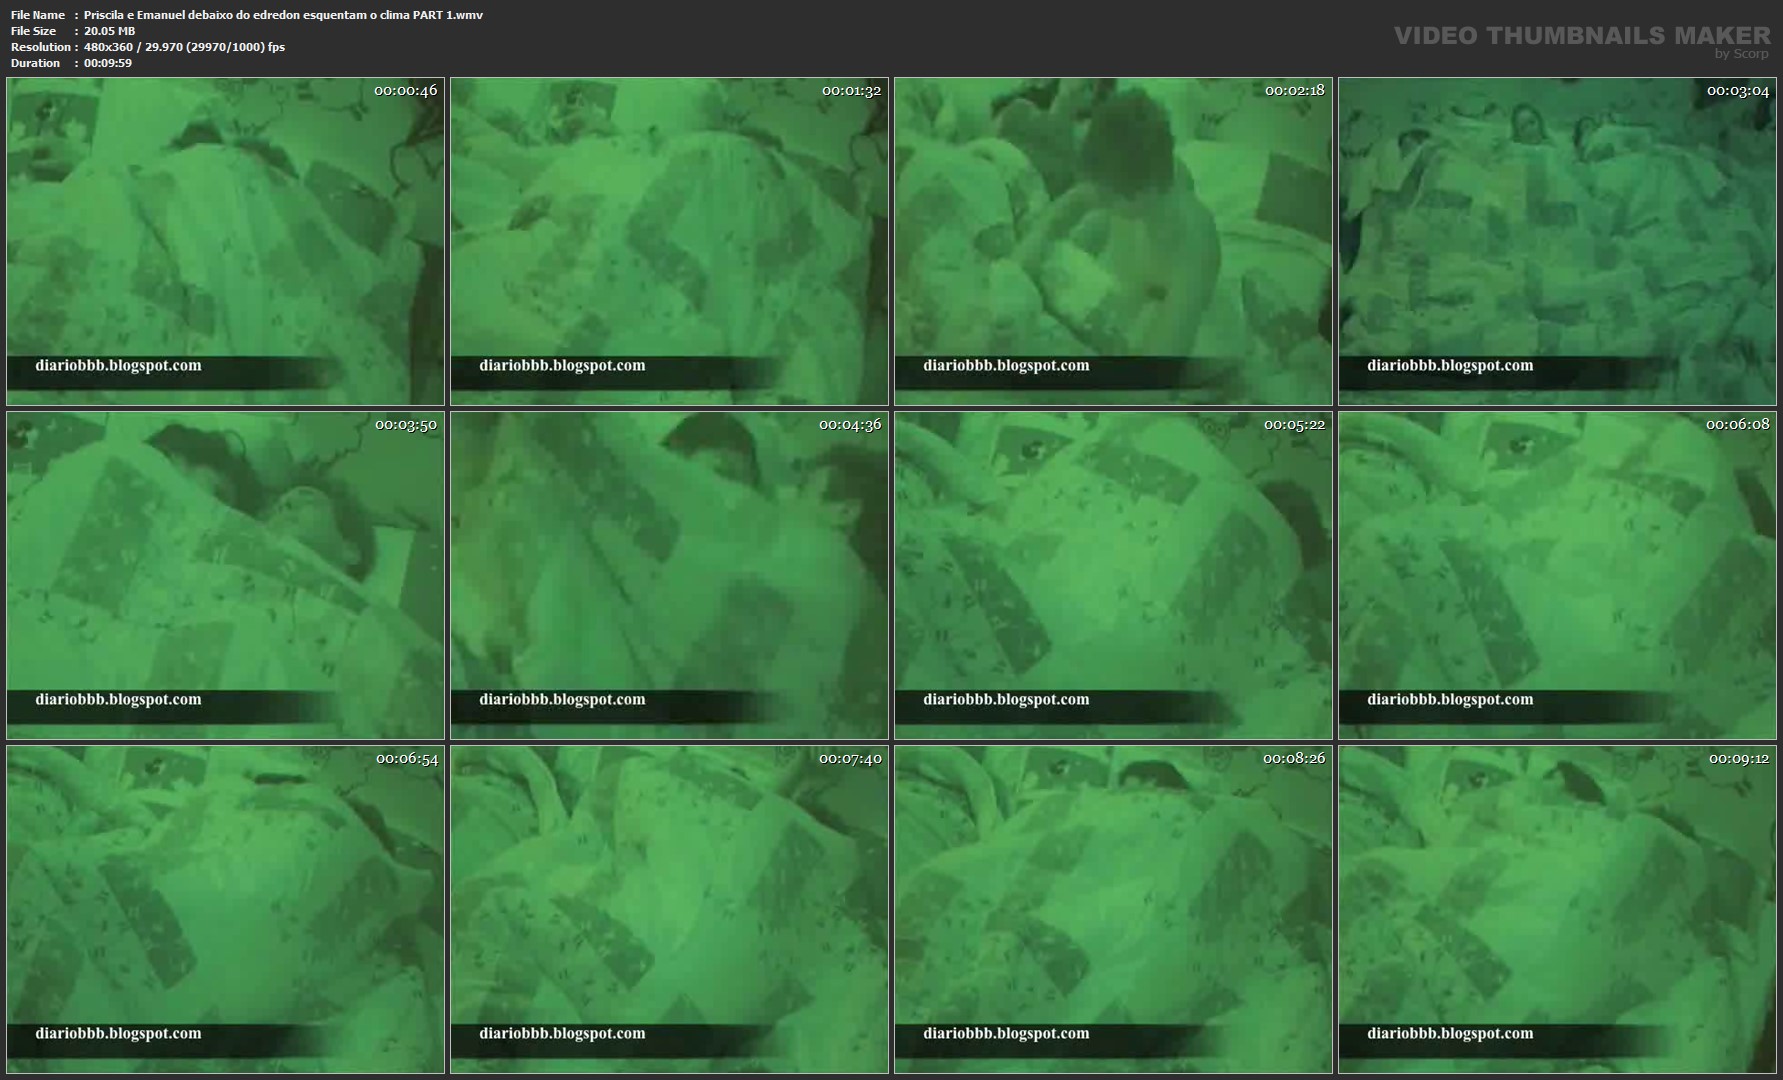
Task: Click the blogspot watermark in the 00:09:12 frame
Action: (x=1450, y=1034)
